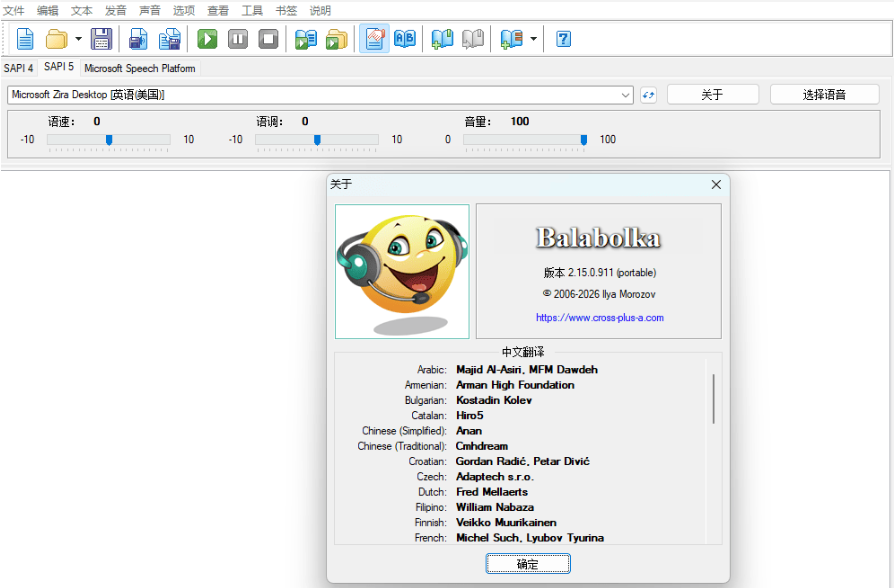Switch to the Microsoft Speech Platform tab

click(x=140, y=68)
